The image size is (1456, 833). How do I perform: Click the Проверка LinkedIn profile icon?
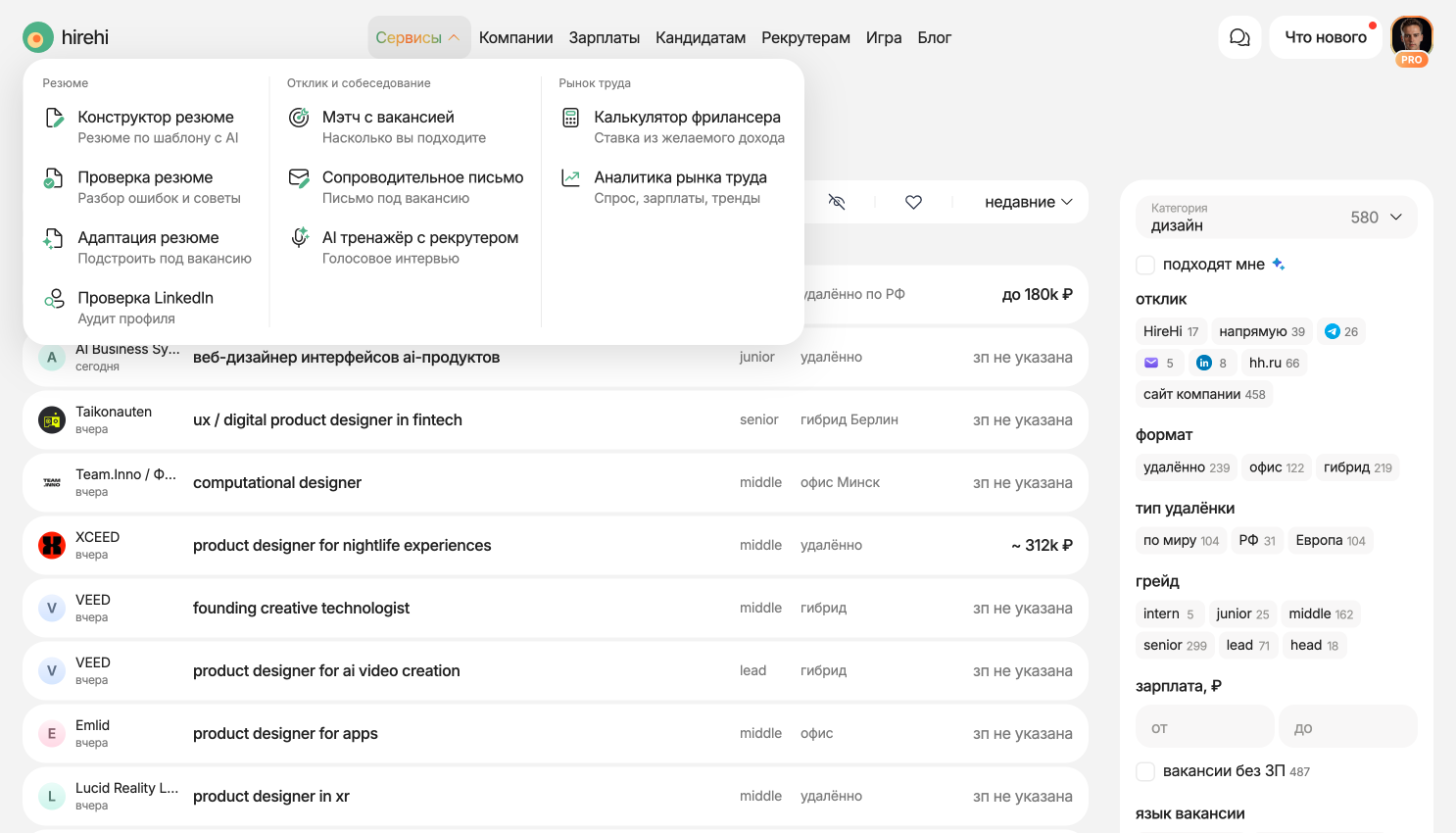pyautogui.click(x=54, y=299)
